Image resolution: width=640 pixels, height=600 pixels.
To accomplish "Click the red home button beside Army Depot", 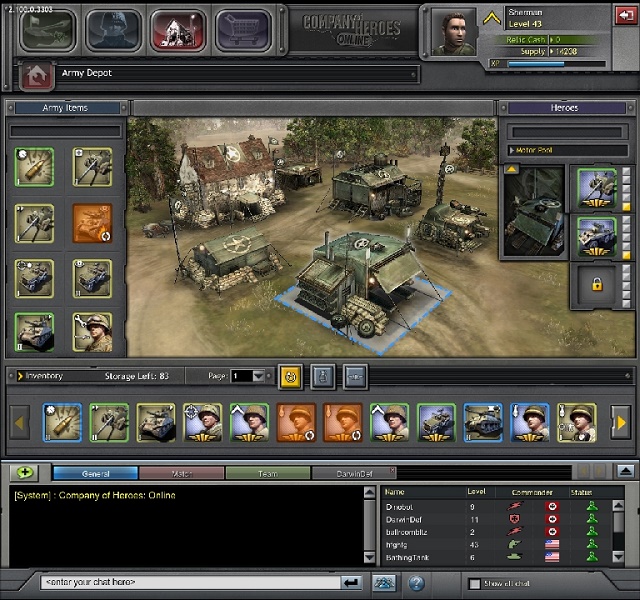I will tap(37, 76).
